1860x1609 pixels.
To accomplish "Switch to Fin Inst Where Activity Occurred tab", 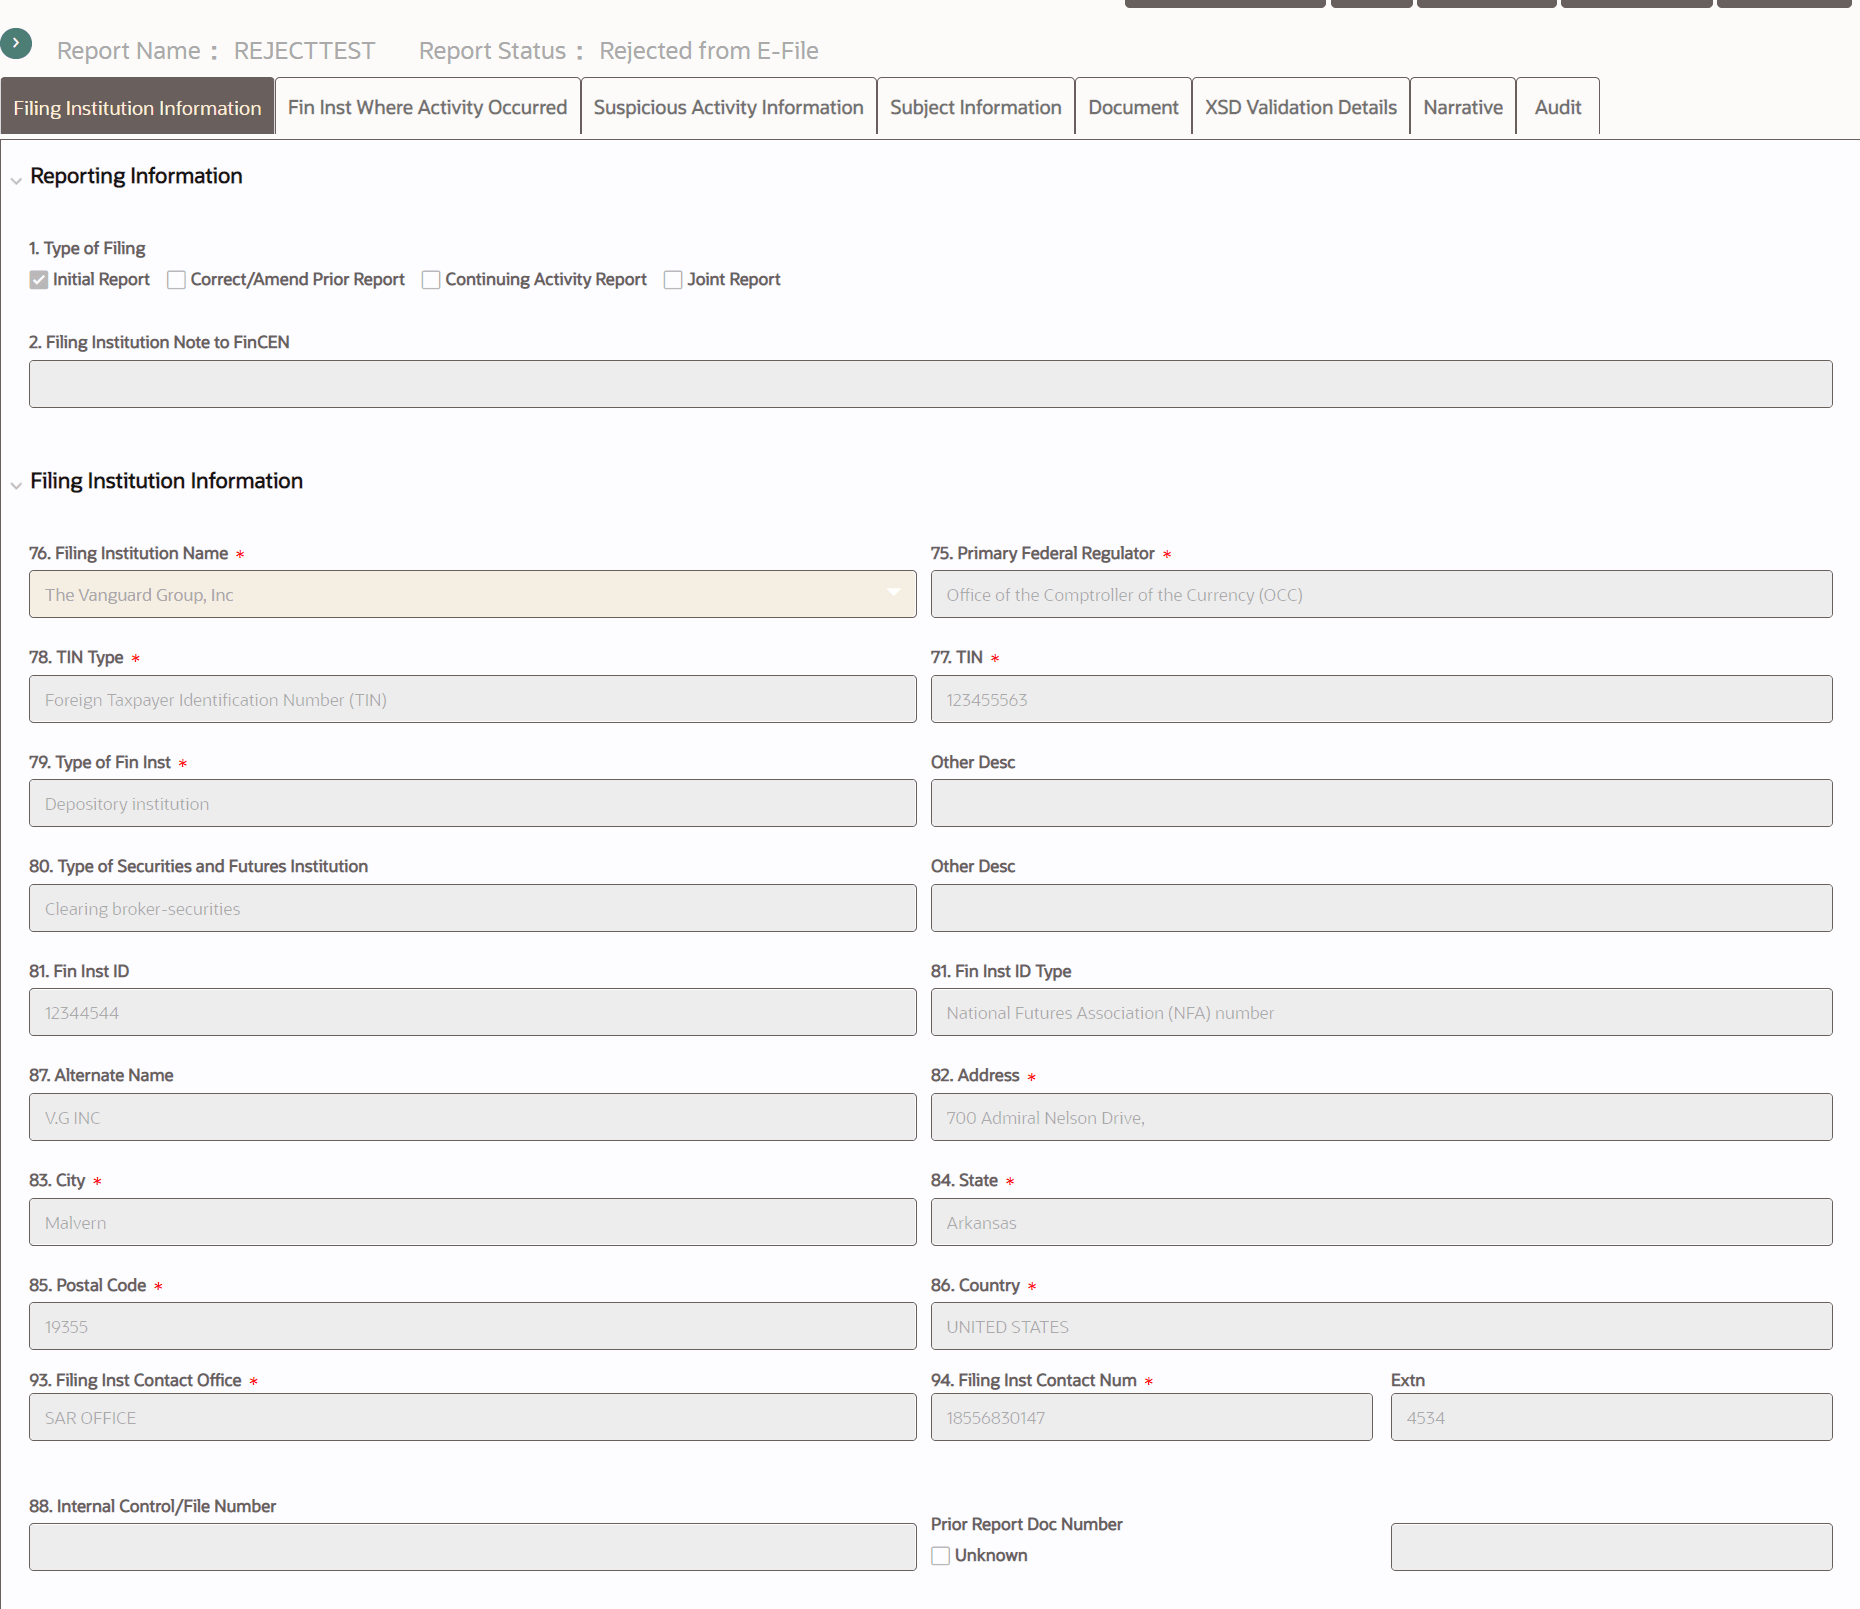I will coord(428,107).
